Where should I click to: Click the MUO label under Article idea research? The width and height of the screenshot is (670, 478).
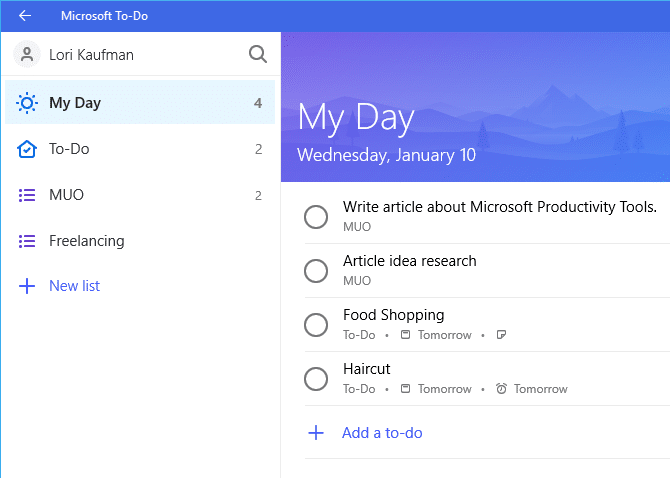357,281
